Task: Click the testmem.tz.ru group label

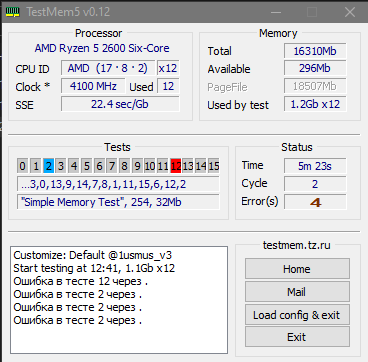Action: [297, 245]
